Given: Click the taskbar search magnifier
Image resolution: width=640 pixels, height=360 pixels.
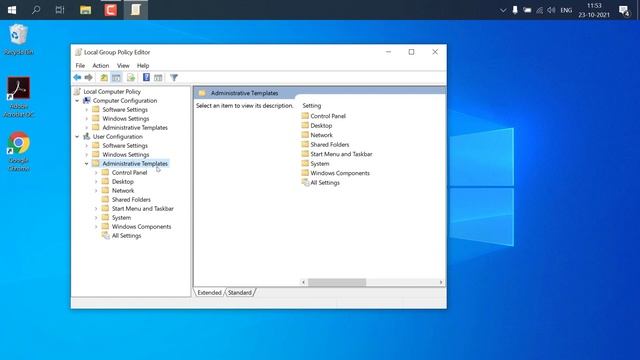Looking at the screenshot, I should click(36, 10).
